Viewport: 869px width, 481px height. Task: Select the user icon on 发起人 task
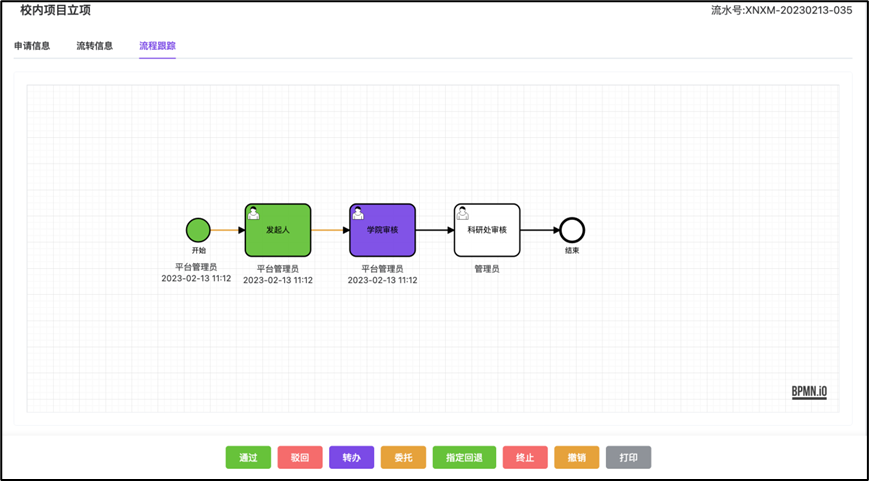[x=254, y=213]
